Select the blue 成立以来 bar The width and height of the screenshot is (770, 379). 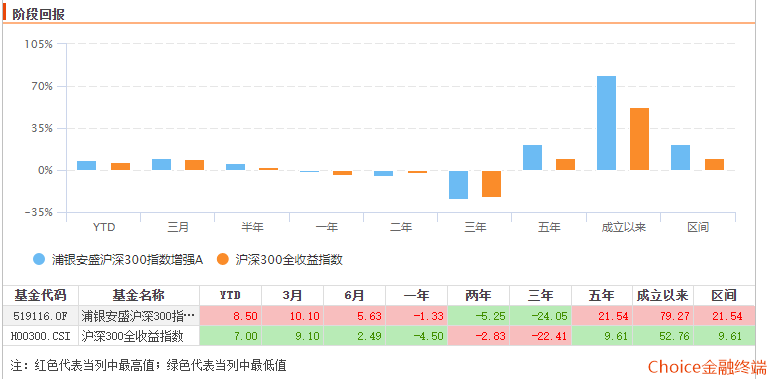pos(606,123)
